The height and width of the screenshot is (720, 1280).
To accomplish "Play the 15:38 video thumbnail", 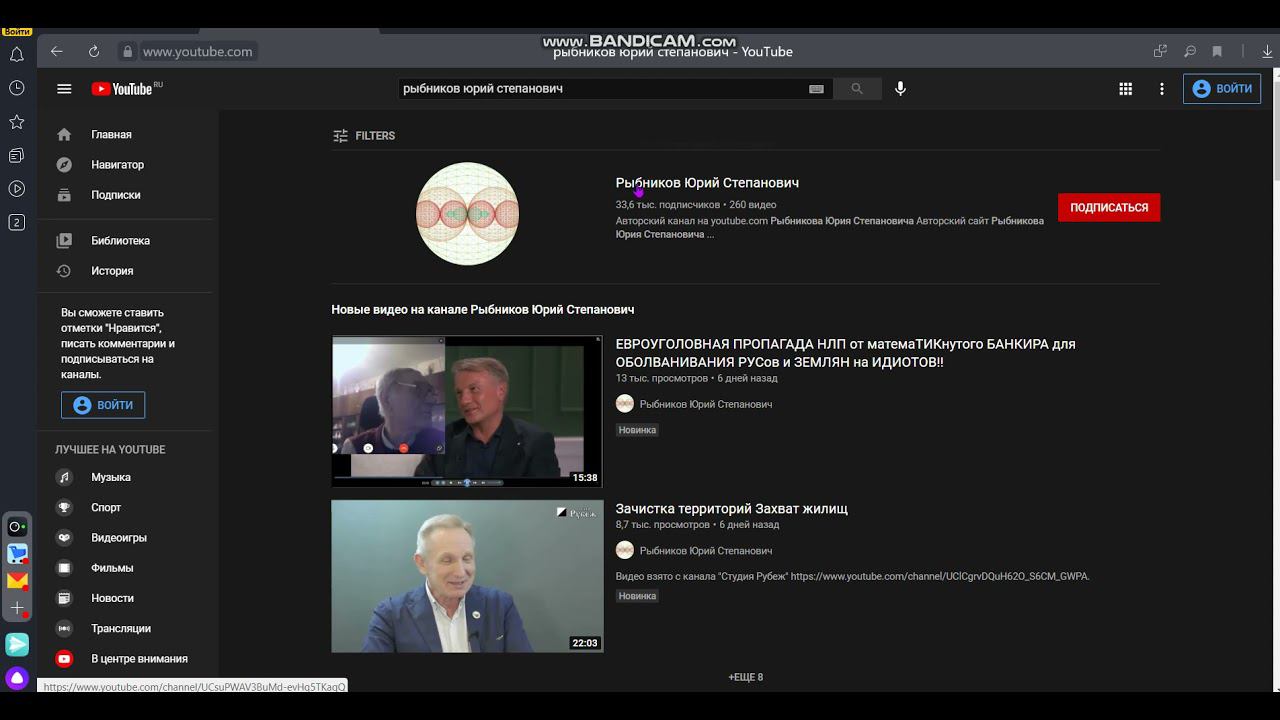I will 467,411.
